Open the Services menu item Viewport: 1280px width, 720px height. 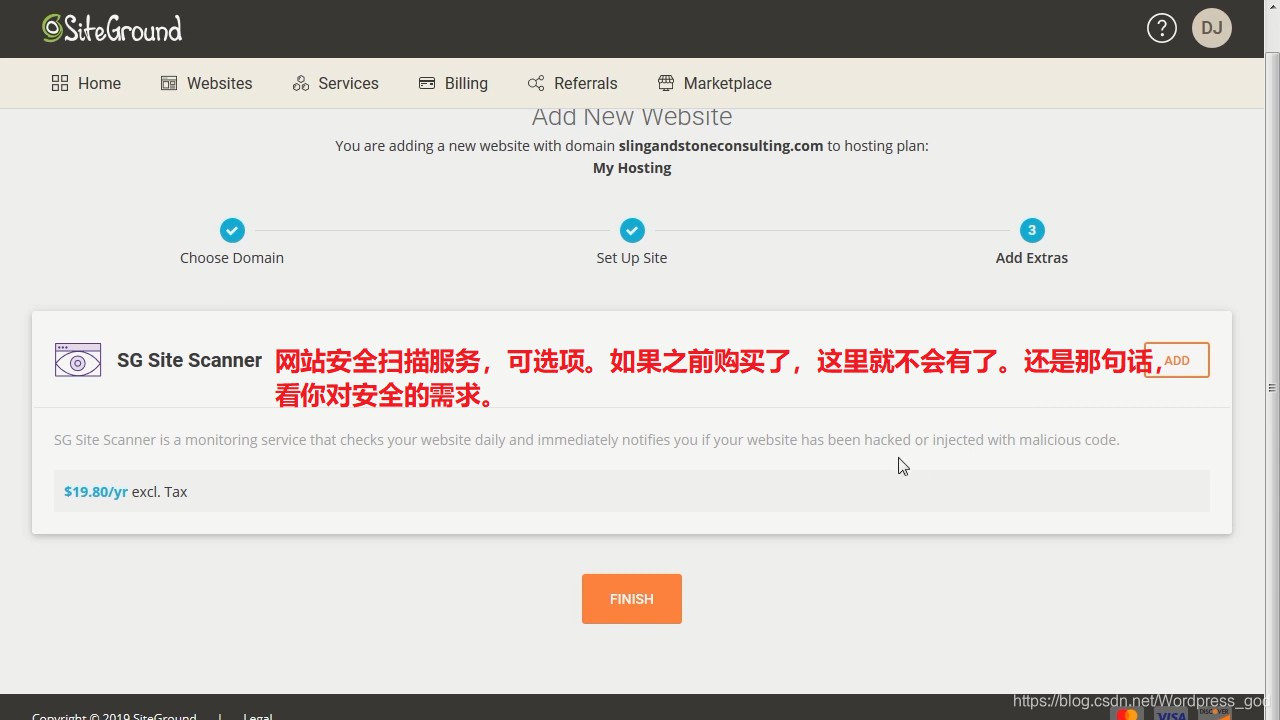[x=336, y=83]
